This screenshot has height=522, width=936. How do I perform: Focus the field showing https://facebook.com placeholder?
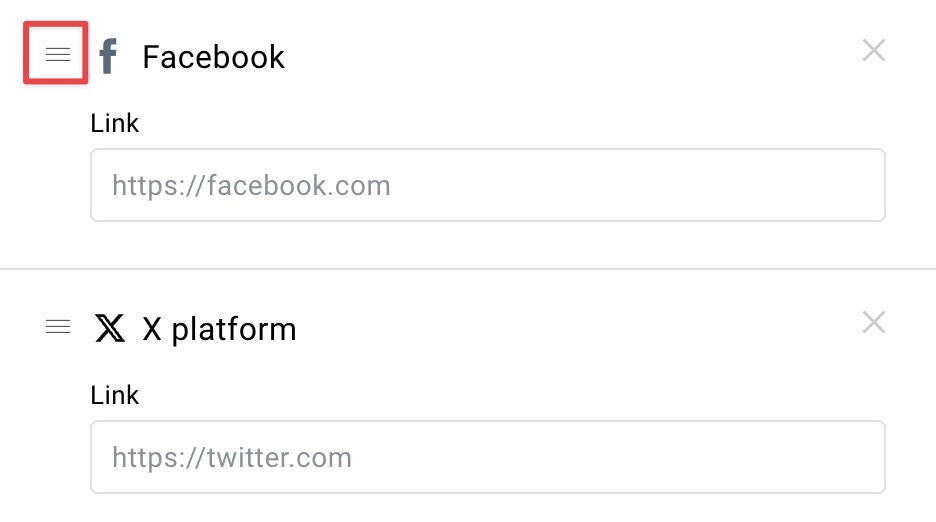488,185
